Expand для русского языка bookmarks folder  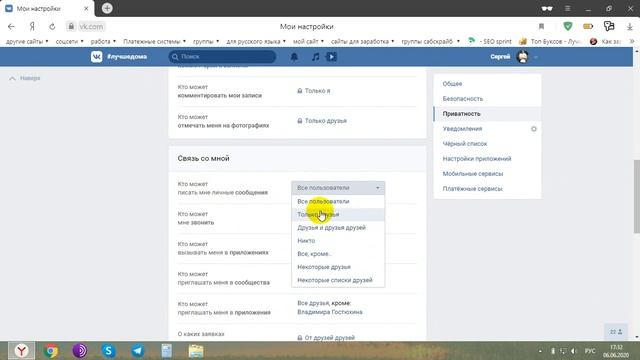[x=256, y=41]
